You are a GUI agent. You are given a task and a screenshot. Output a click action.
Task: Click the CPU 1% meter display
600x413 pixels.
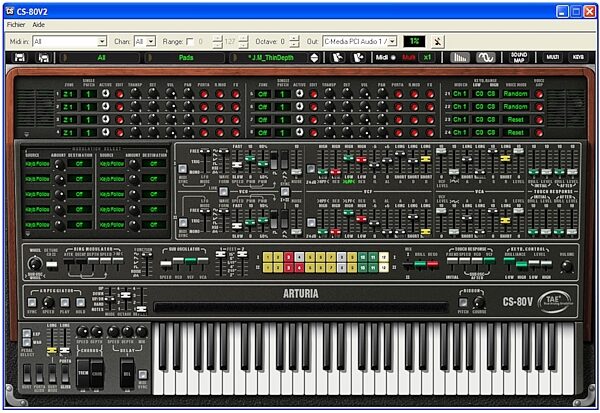tap(414, 41)
